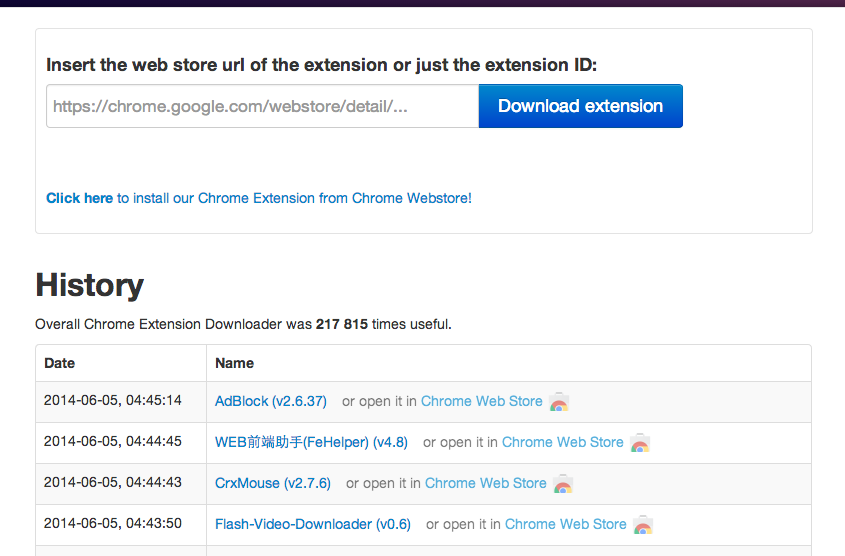Open the AdBlock (v2.6.37) download link
Image resolution: width=845 pixels, height=556 pixels.
click(x=271, y=401)
